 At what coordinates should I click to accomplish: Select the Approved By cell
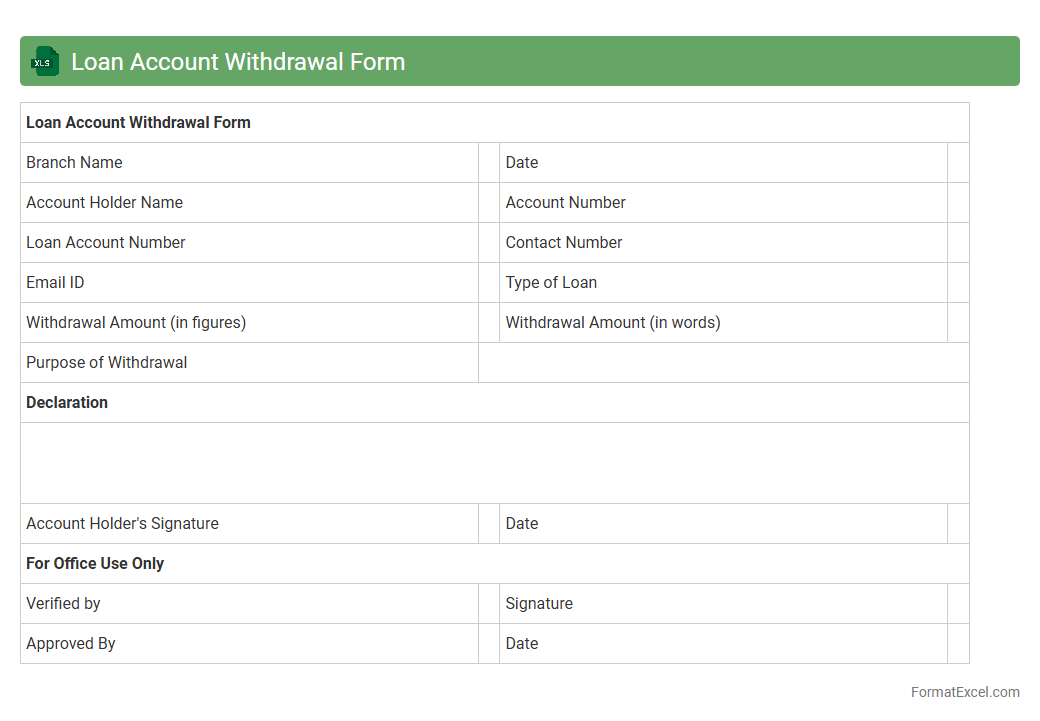coord(249,644)
